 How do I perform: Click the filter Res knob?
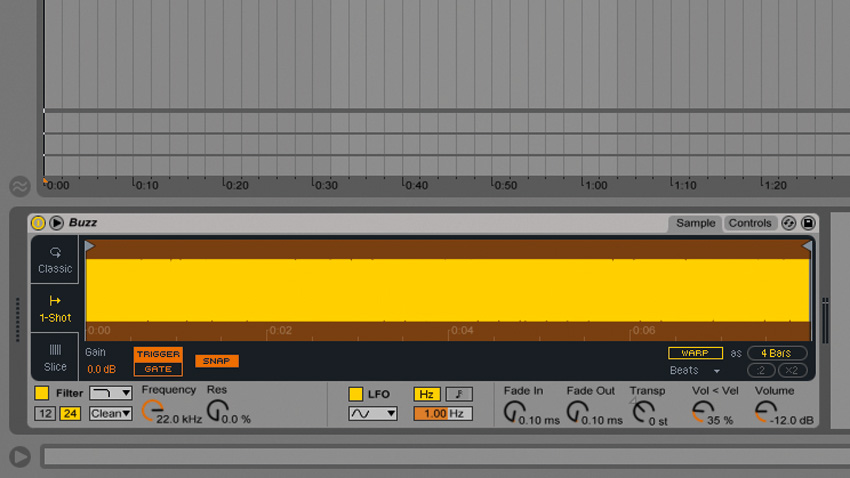pyautogui.click(x=217, y=411)
